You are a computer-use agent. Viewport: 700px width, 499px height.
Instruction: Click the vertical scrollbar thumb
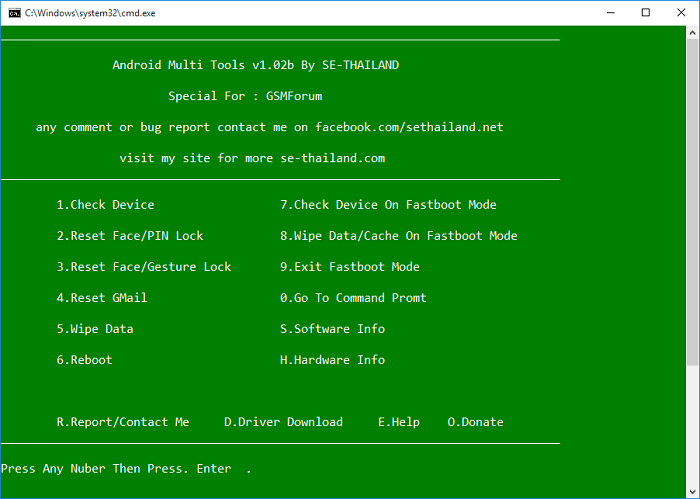692,202
